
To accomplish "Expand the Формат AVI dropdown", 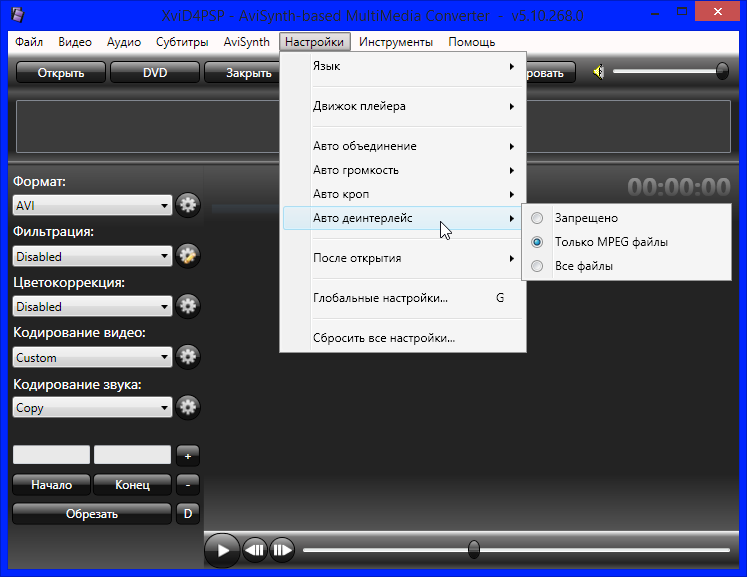I will pos(93,206).
